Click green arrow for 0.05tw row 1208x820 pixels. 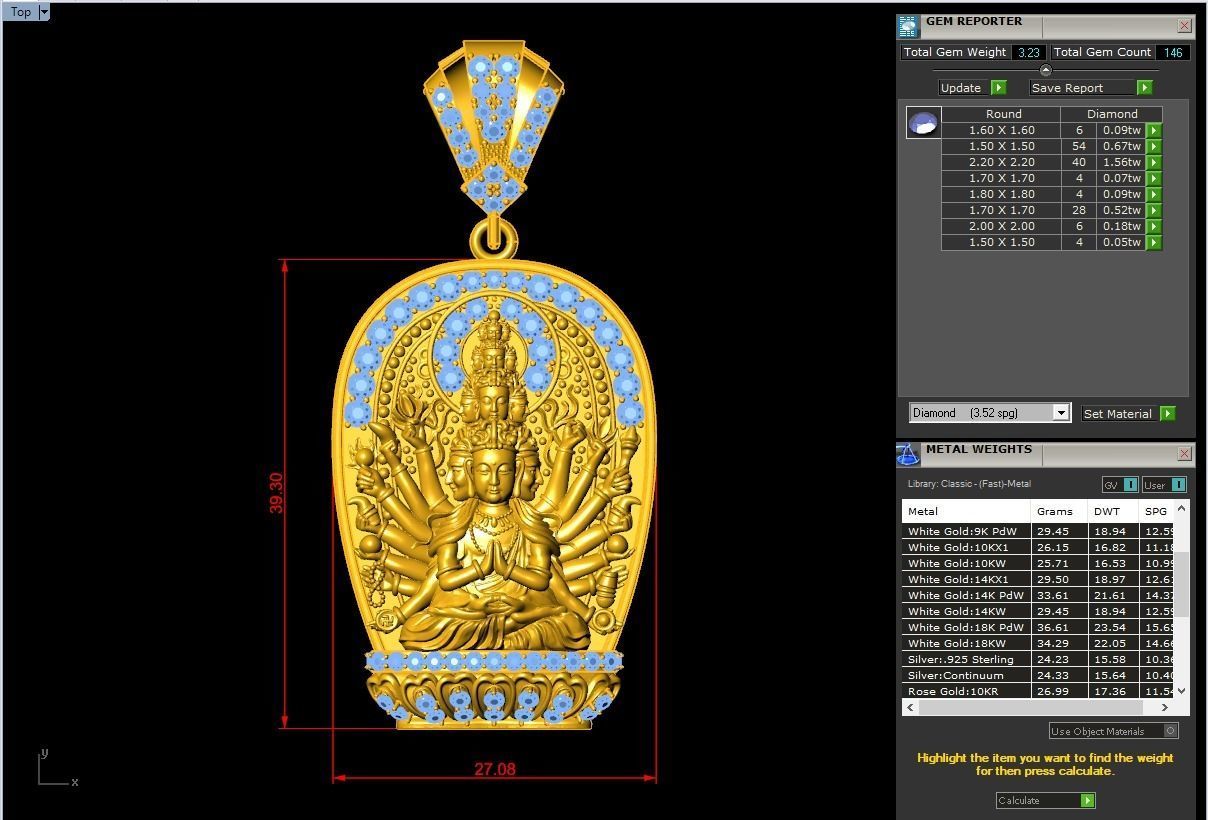point(1153,242)
